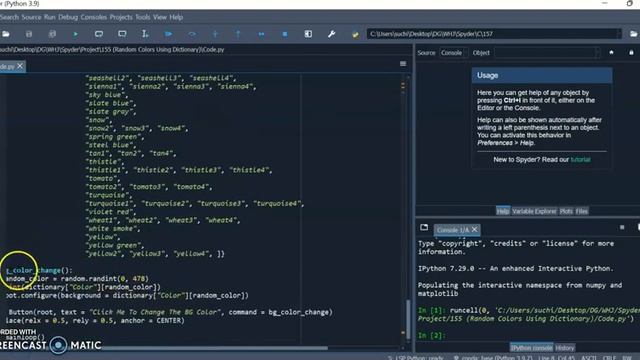Click bg_color_change after command in Button line
This screenshot has height=360, width=640.
(299, 312)
